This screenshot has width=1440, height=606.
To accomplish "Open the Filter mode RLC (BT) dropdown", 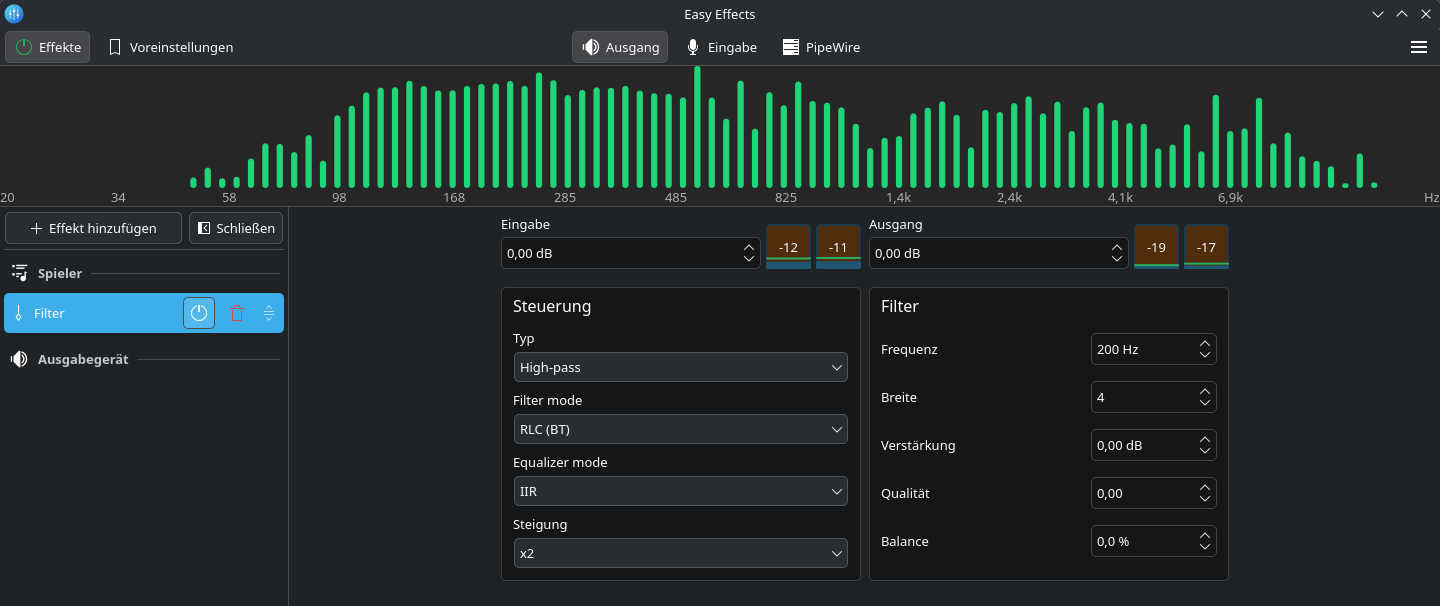I will [x=681, y=429].
